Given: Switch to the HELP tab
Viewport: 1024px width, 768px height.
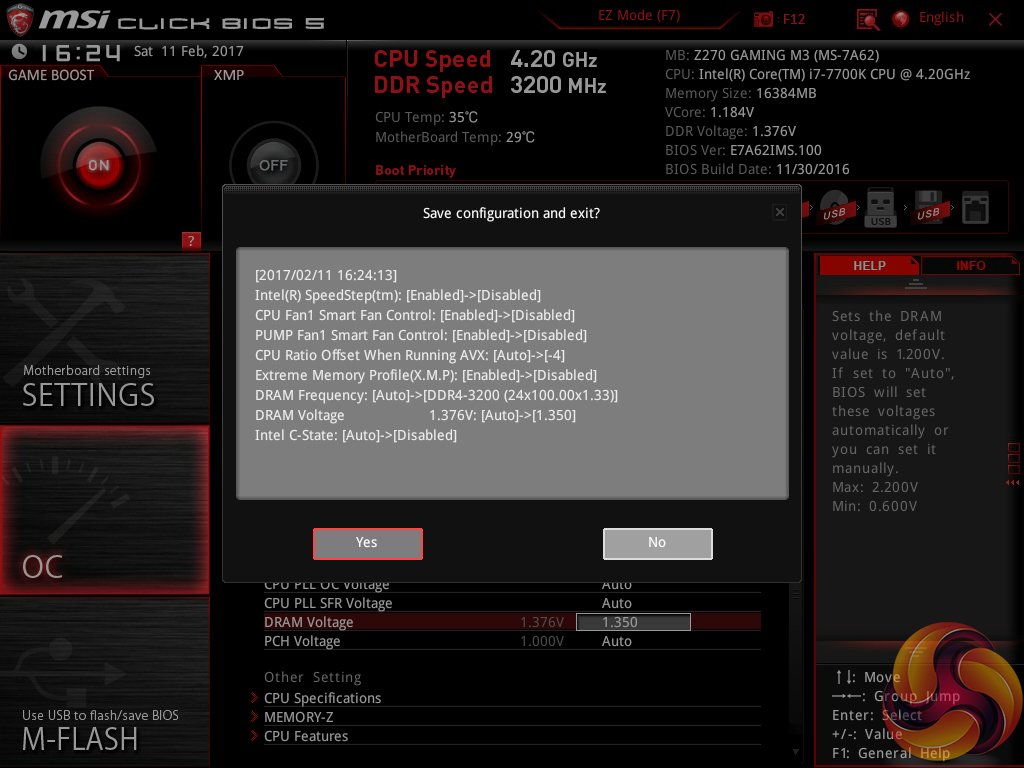Looking at the screenshot, I should click(x=869, y=266).
